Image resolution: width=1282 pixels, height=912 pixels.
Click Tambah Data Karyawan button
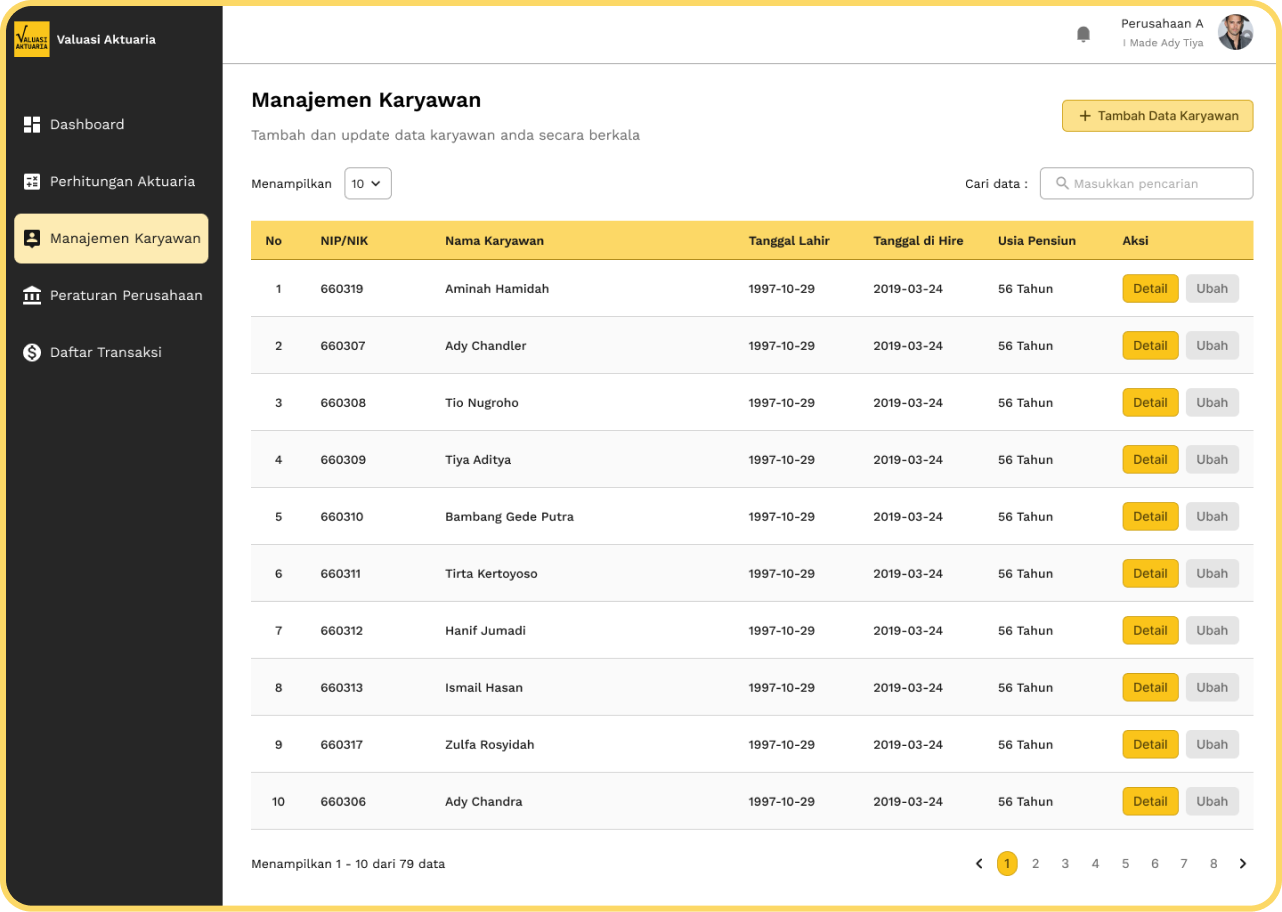[x=1157, y=116]
